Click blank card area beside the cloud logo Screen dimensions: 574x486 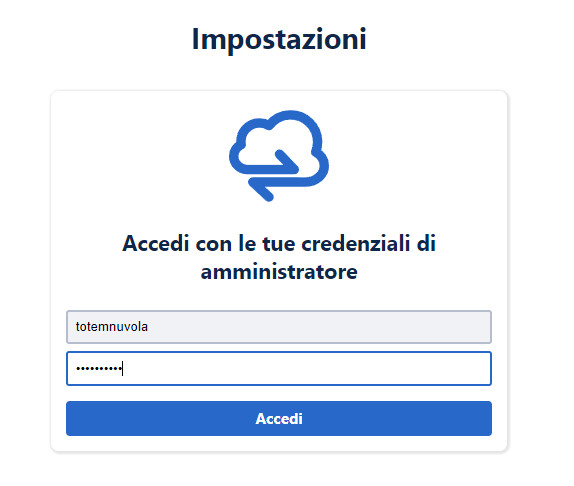pyautogui.click(x=403, y=157)
